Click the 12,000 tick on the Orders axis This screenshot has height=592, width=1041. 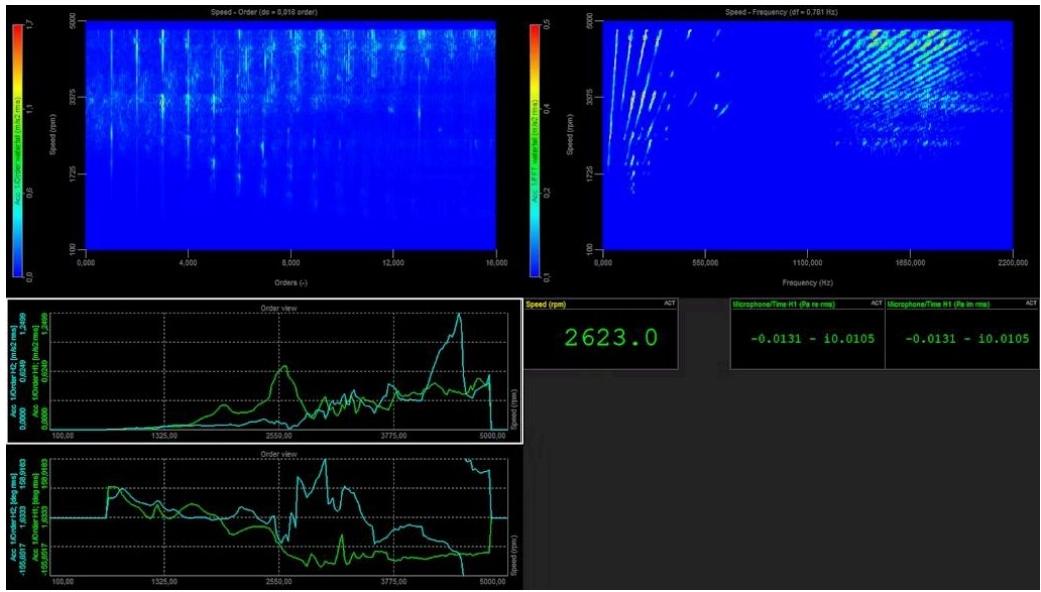pos(393,262)
